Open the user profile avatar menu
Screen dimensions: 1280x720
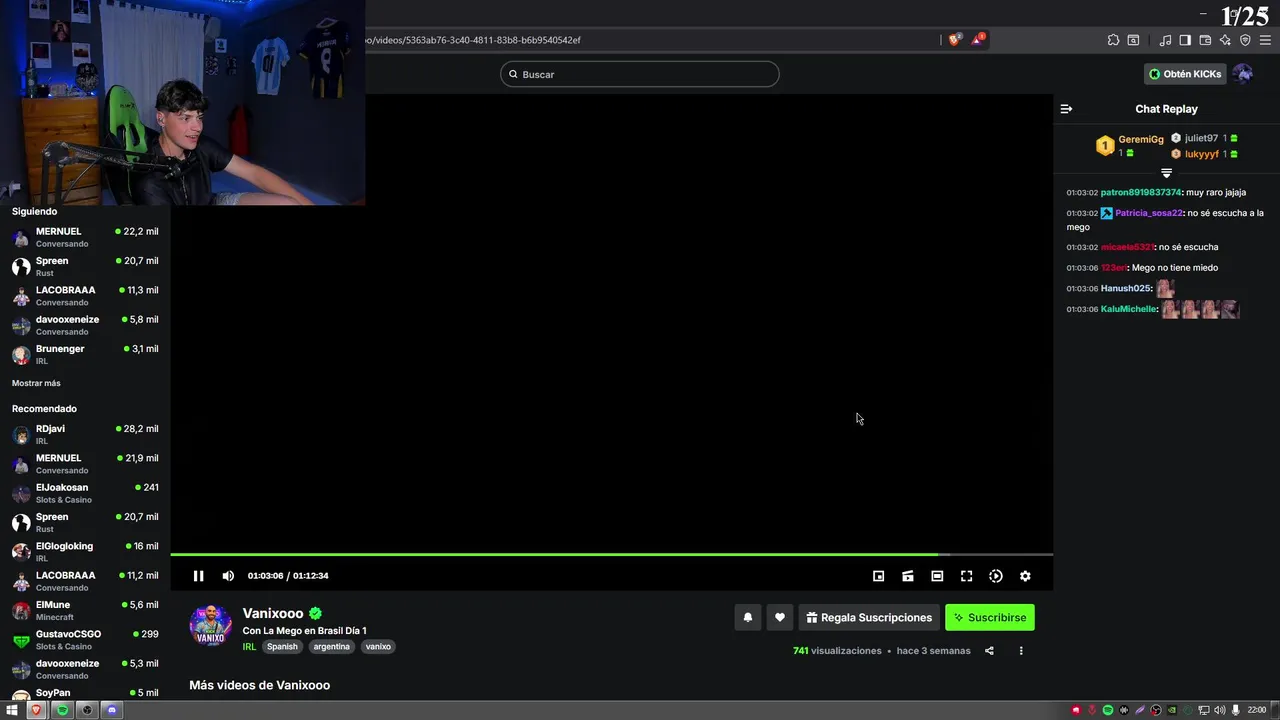1243,74
